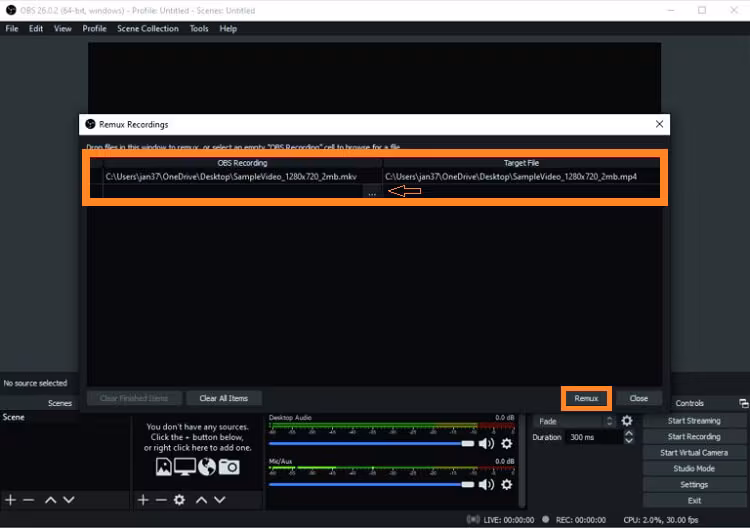750x528 pixels.
Task: Click the OBS Recording column header
Action: pyautogui.click(x=243, y=163)
